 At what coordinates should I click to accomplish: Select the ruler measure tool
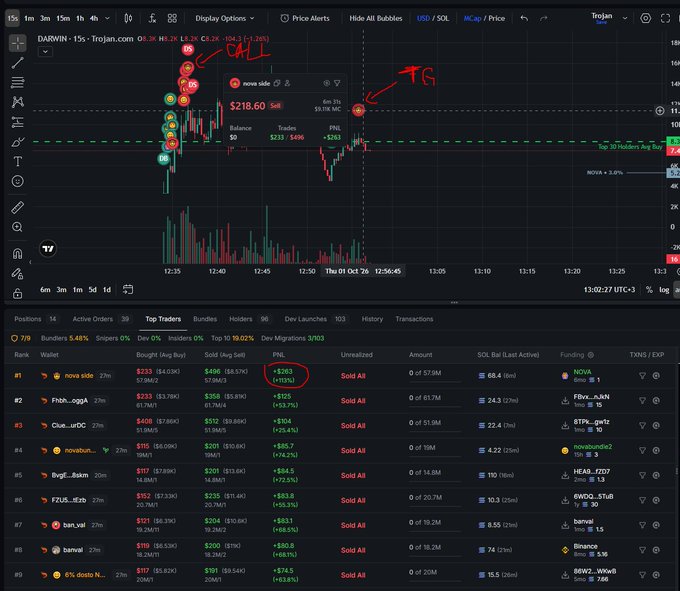(18, 207)
